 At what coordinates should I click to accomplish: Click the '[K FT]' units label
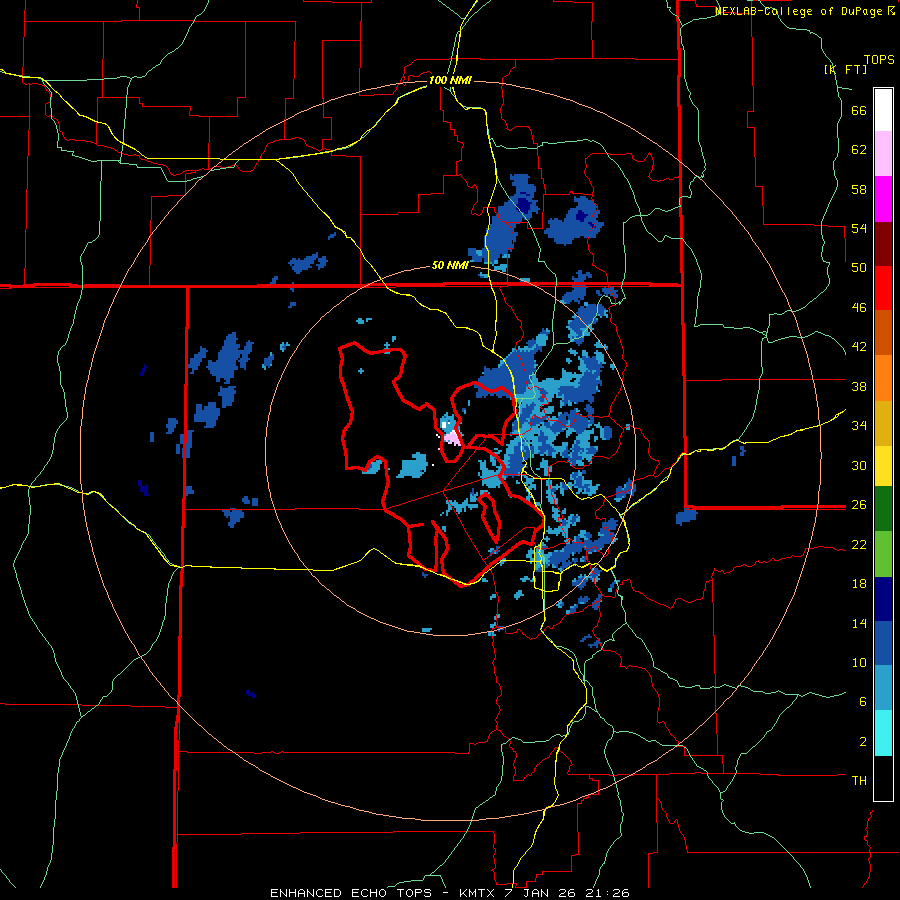[845, 69]
